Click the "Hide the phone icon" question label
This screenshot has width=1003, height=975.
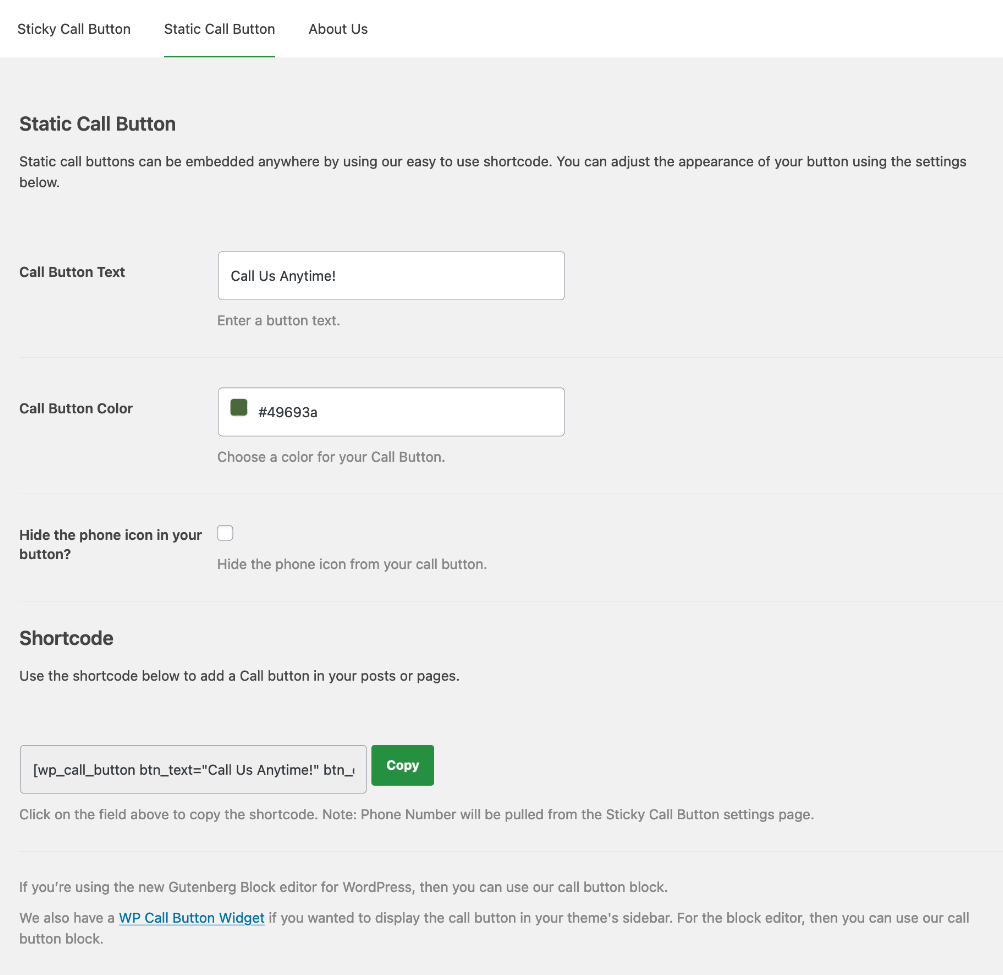(110, 544)
